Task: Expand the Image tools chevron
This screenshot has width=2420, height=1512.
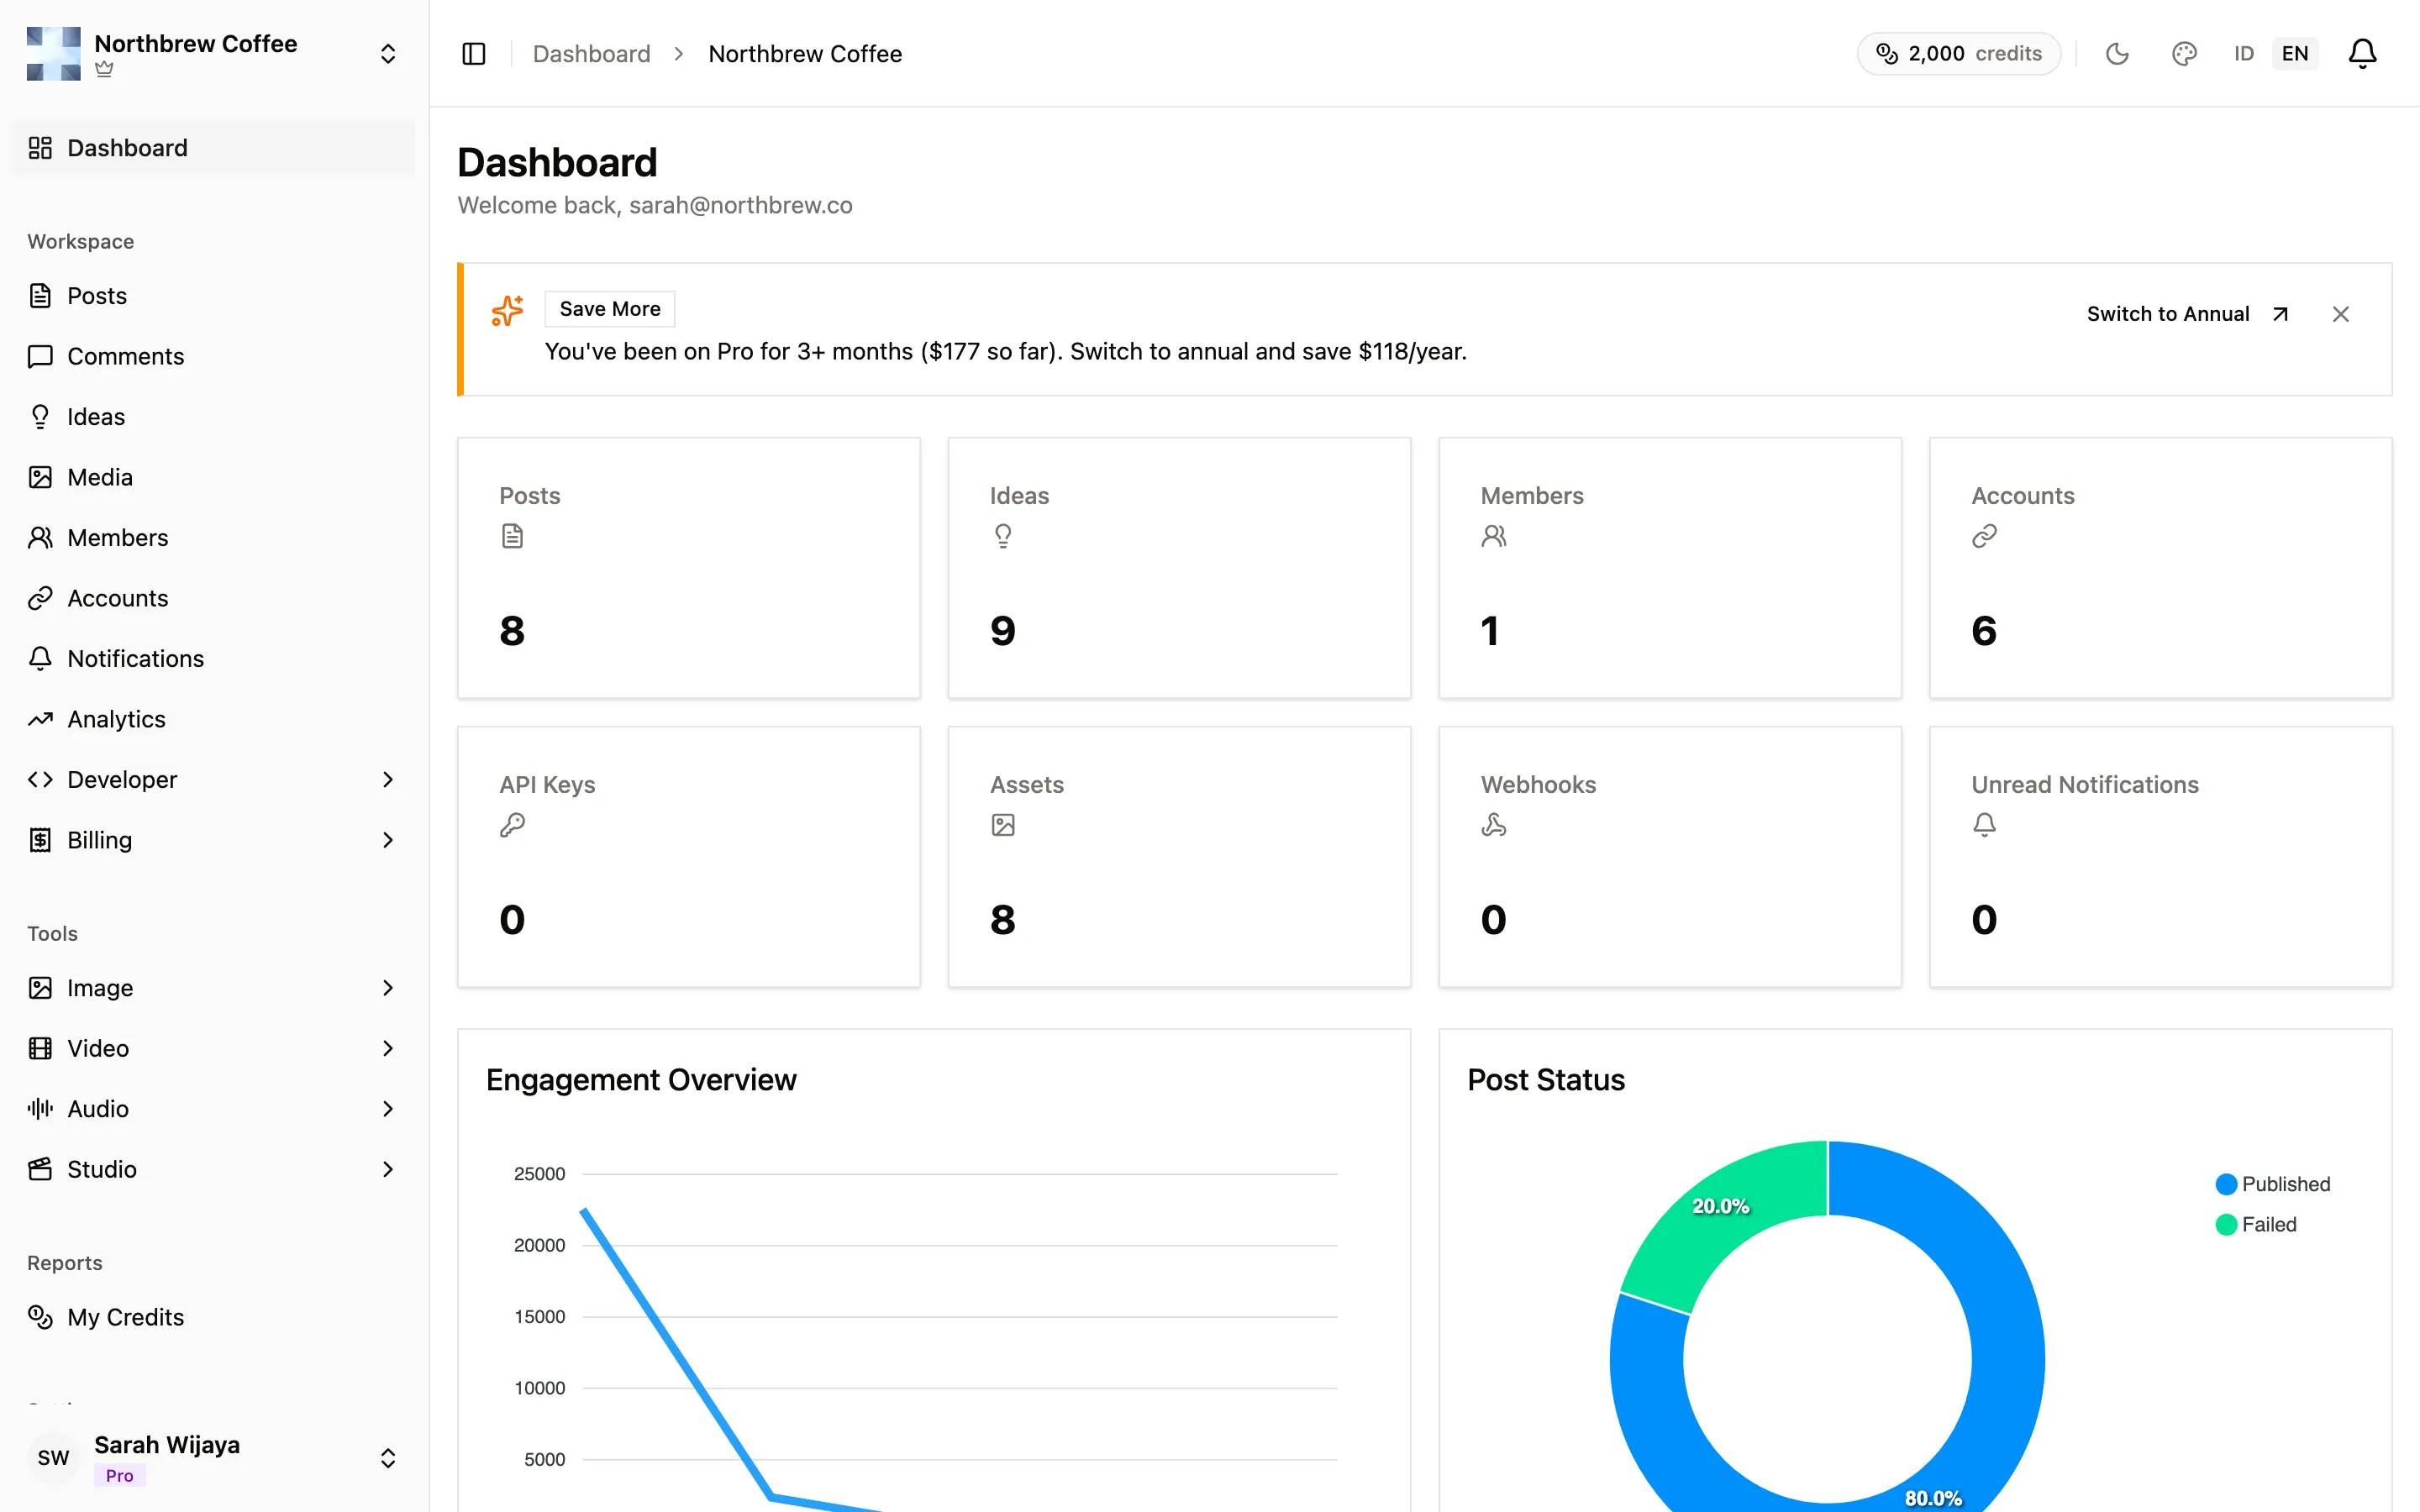Action: 388,988
